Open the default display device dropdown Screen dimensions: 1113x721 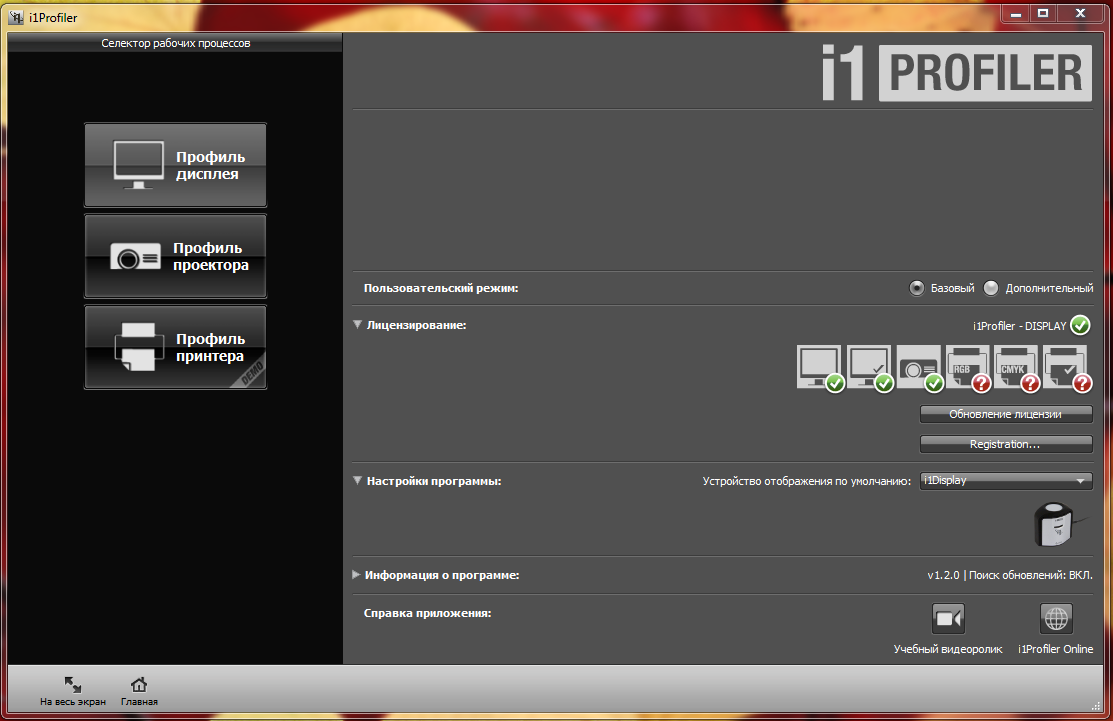(1006, 480)
